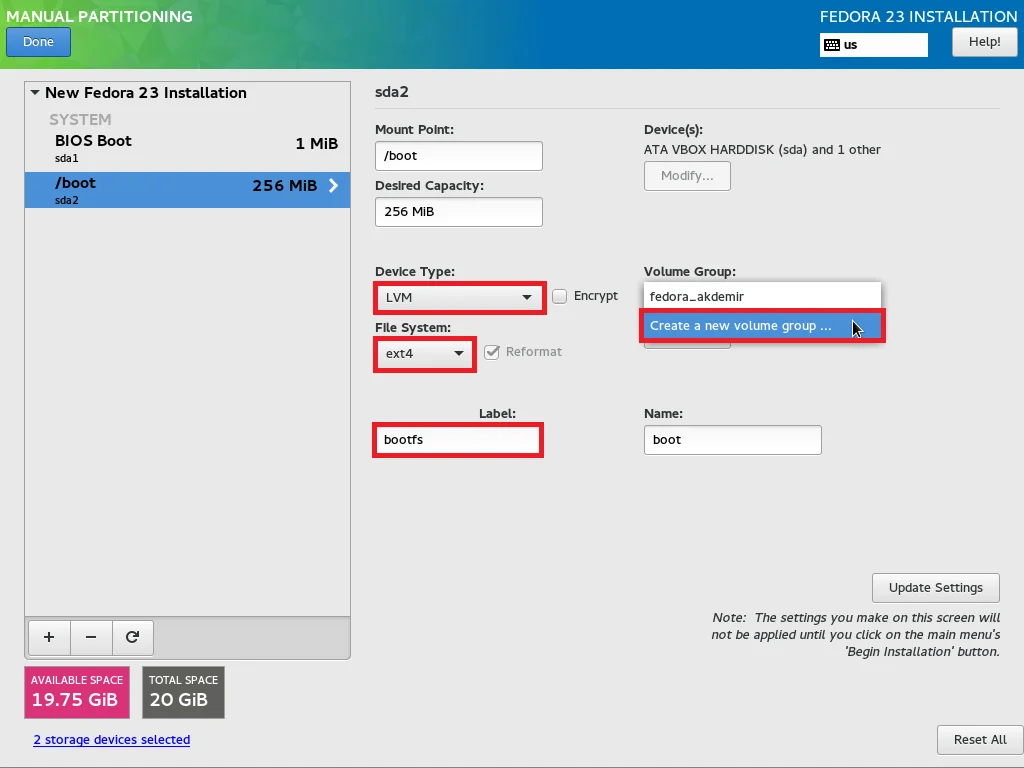The image size is (1024, 768).
Task: Click the chevron arrow on /boot row
Action: [334, 185]
